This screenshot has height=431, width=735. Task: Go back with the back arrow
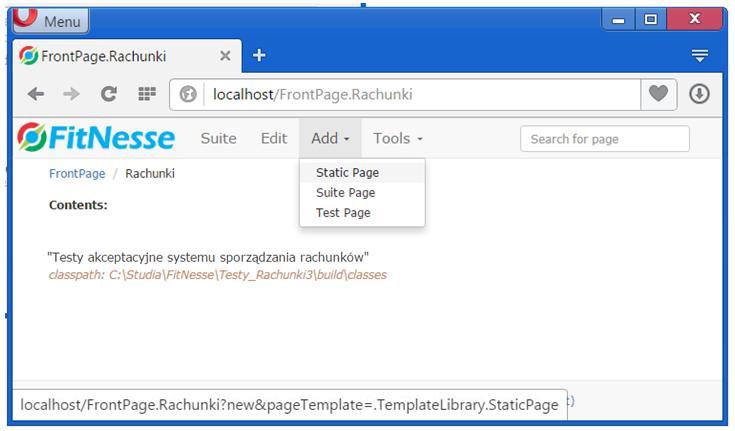(36, 94)
